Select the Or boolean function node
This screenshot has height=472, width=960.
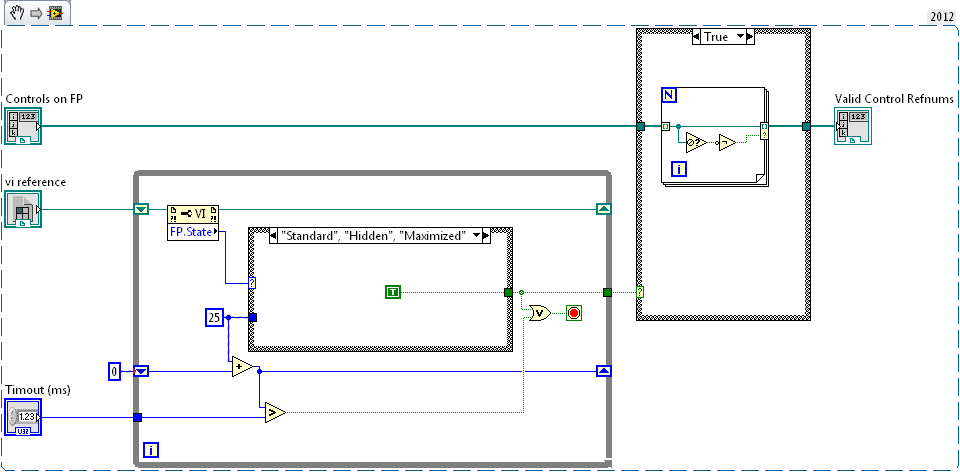click(x=541, y=312)
